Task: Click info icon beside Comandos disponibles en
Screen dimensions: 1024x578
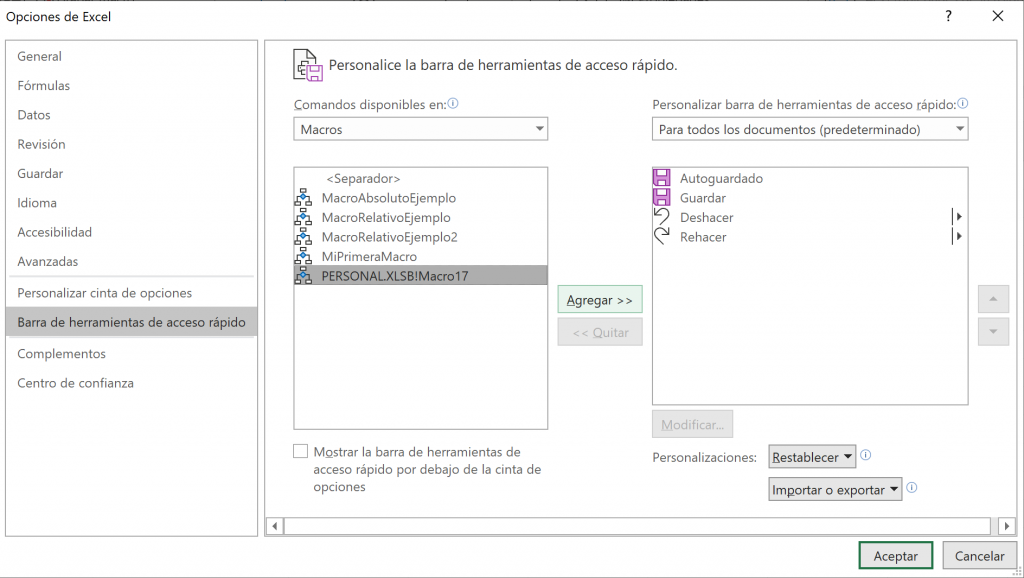Action: coord(453,103)
